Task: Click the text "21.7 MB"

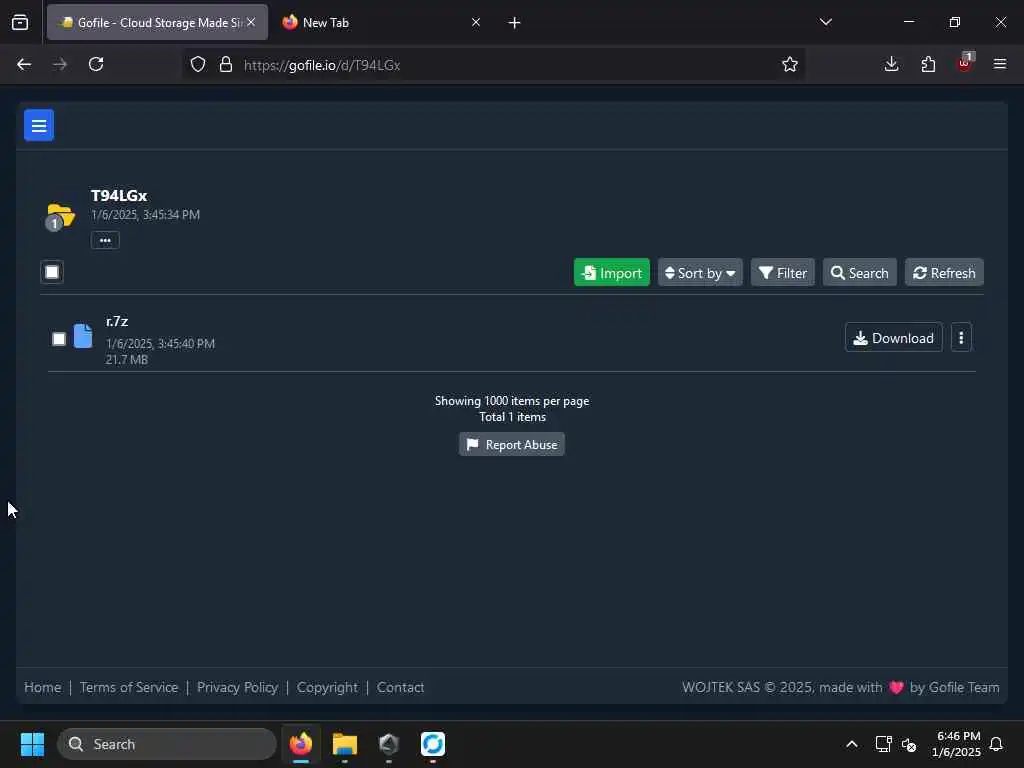Action: click(127, 359)
